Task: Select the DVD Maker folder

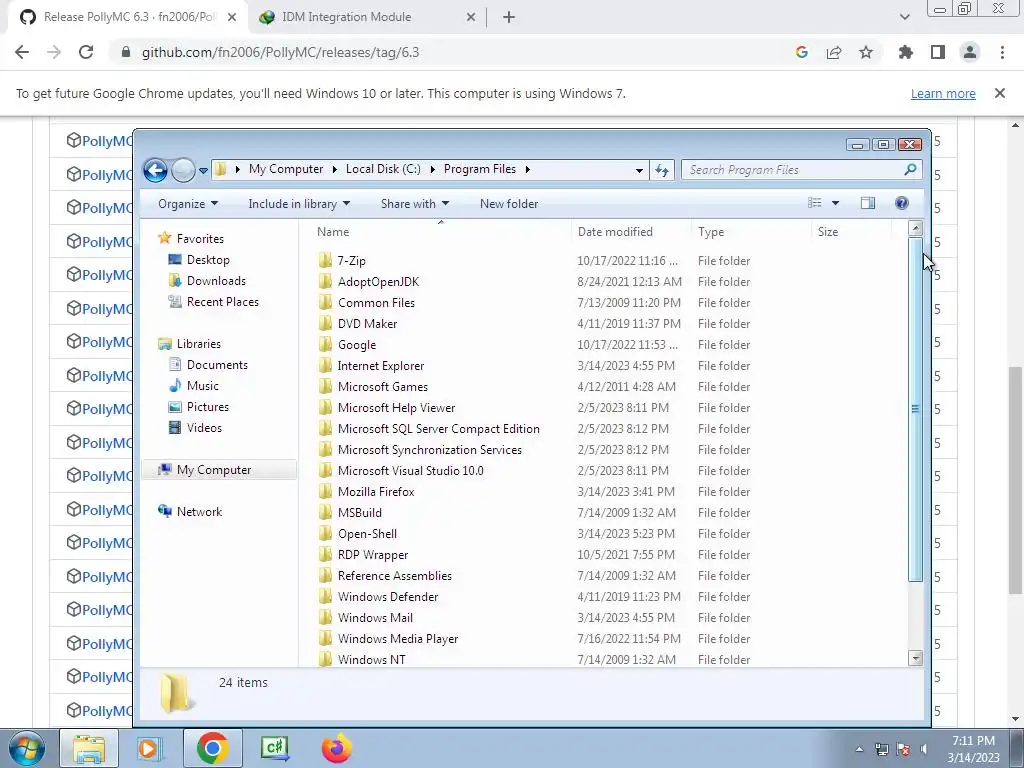Action: tap(367, 323)
